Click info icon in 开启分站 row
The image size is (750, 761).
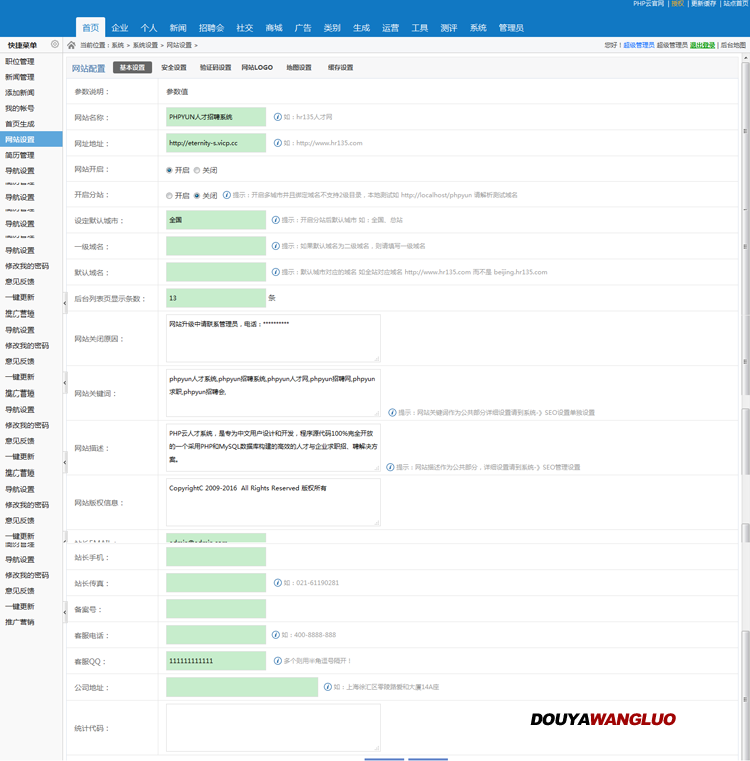coord(227,195)
